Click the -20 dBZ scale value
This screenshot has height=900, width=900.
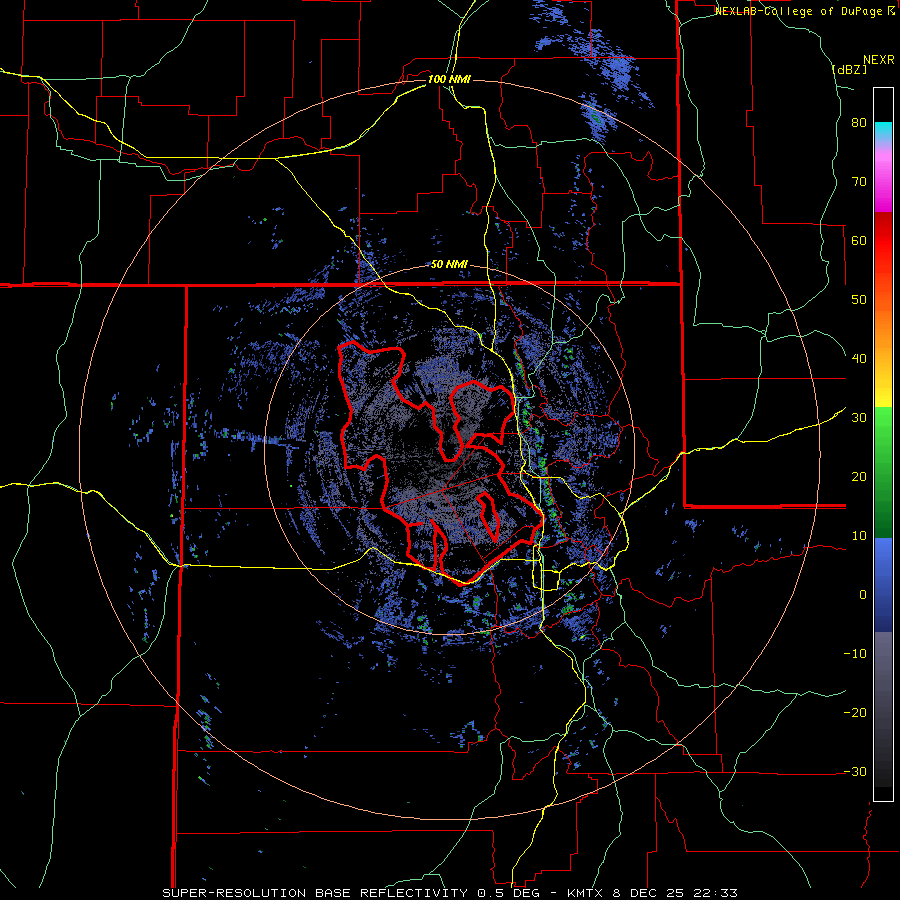pyautogui.click(x=855, y=713)
